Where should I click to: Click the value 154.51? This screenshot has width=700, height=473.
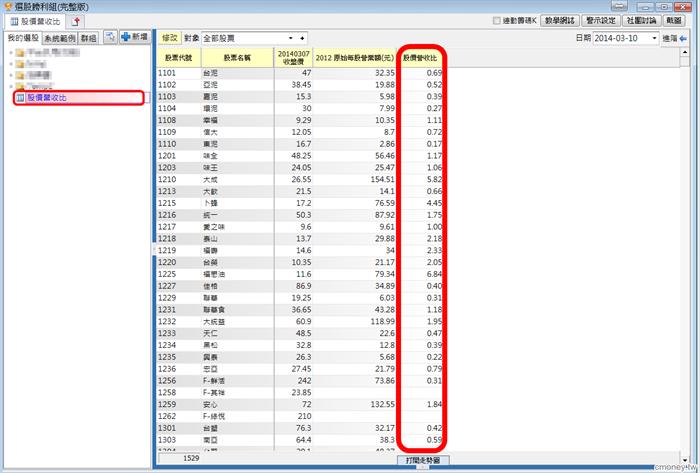tap(382, 179)
